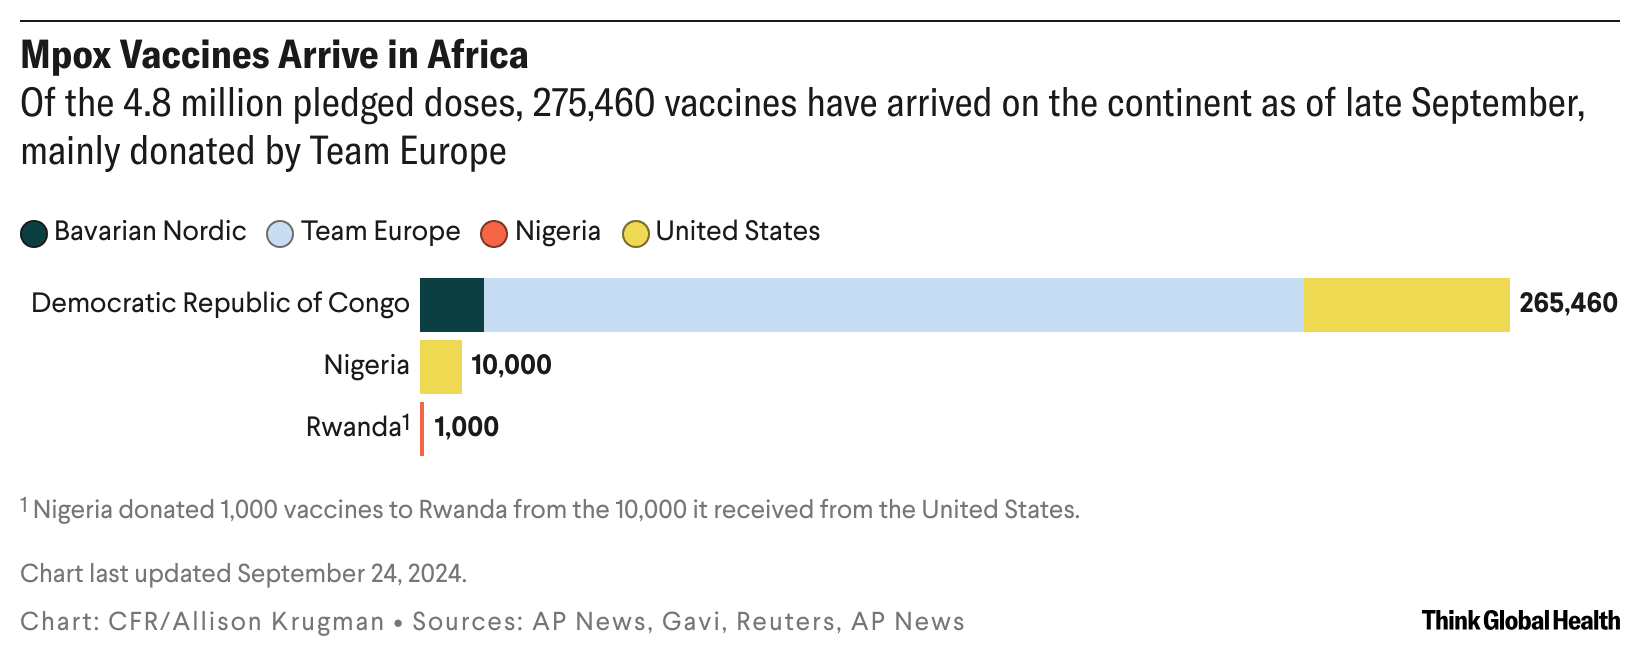
Task: Click the sources line crediting CFR/Allison Krugman
Action: (x=492, y=622)
